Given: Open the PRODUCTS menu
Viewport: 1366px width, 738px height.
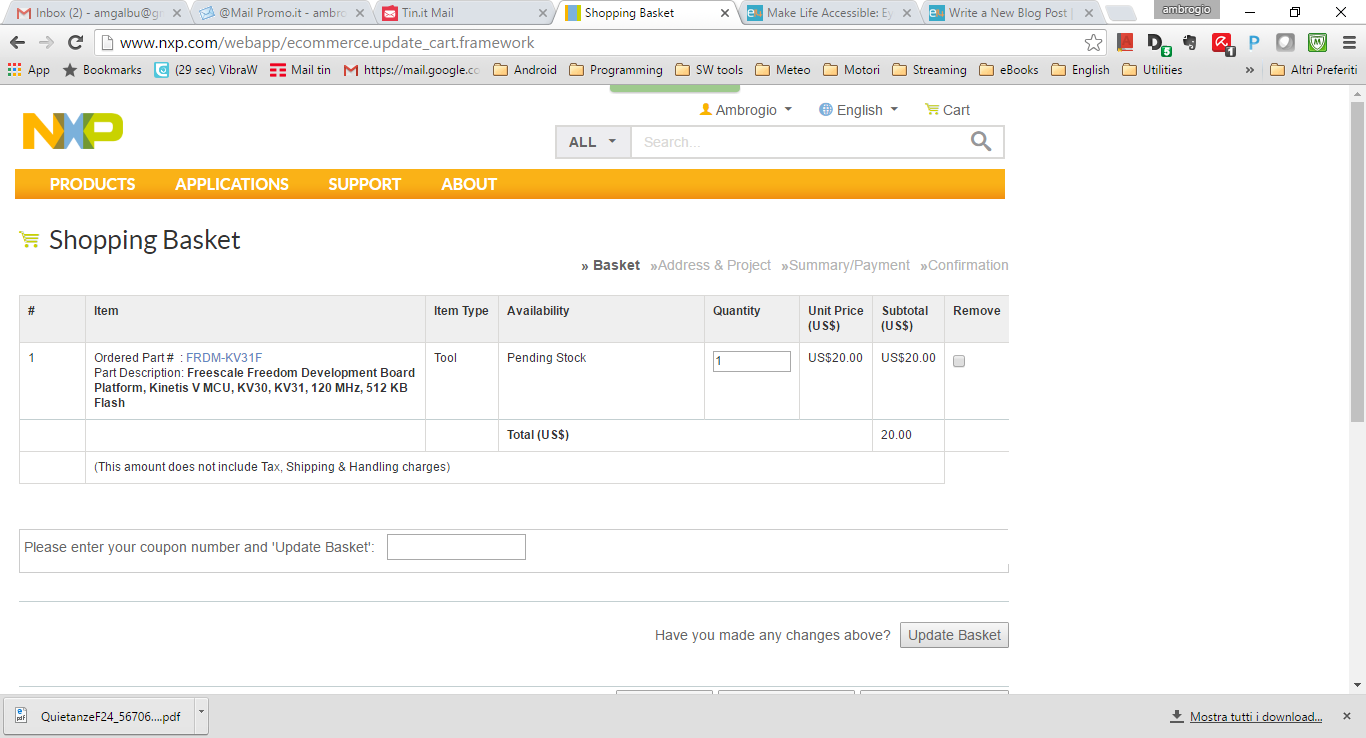Looking at the screenshot, I should pyautogui.click(x=92, y=184).
